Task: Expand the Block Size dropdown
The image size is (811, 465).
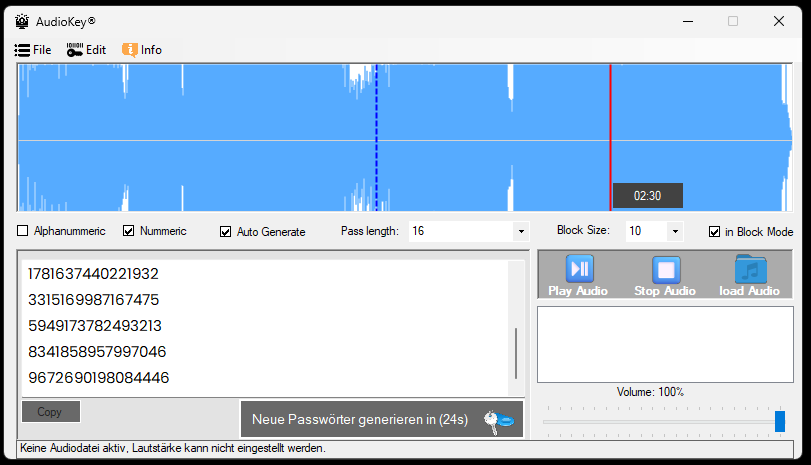Action: (x=675, y=231)
